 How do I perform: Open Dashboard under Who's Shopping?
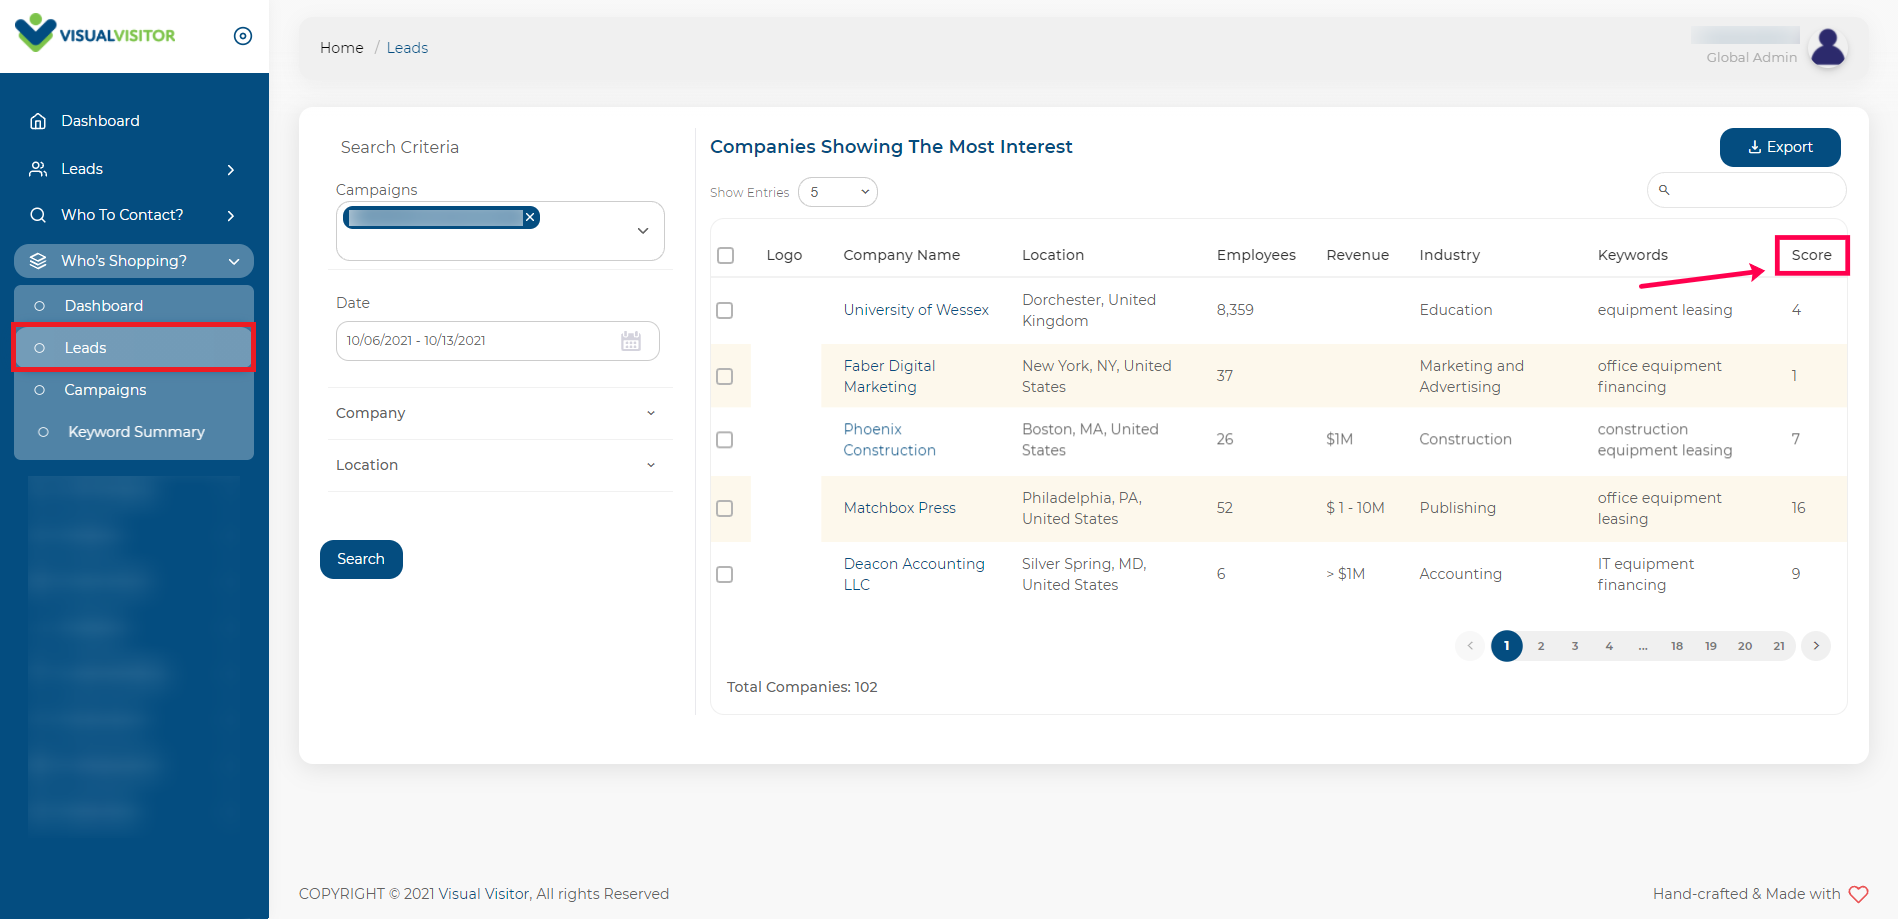(x=104, y=306)
